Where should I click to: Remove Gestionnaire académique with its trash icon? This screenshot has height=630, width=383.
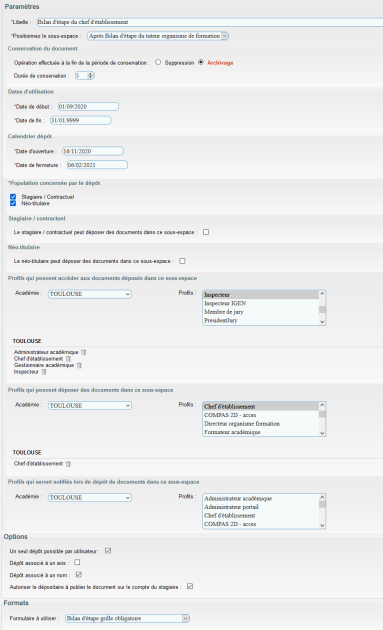point(79,366)
